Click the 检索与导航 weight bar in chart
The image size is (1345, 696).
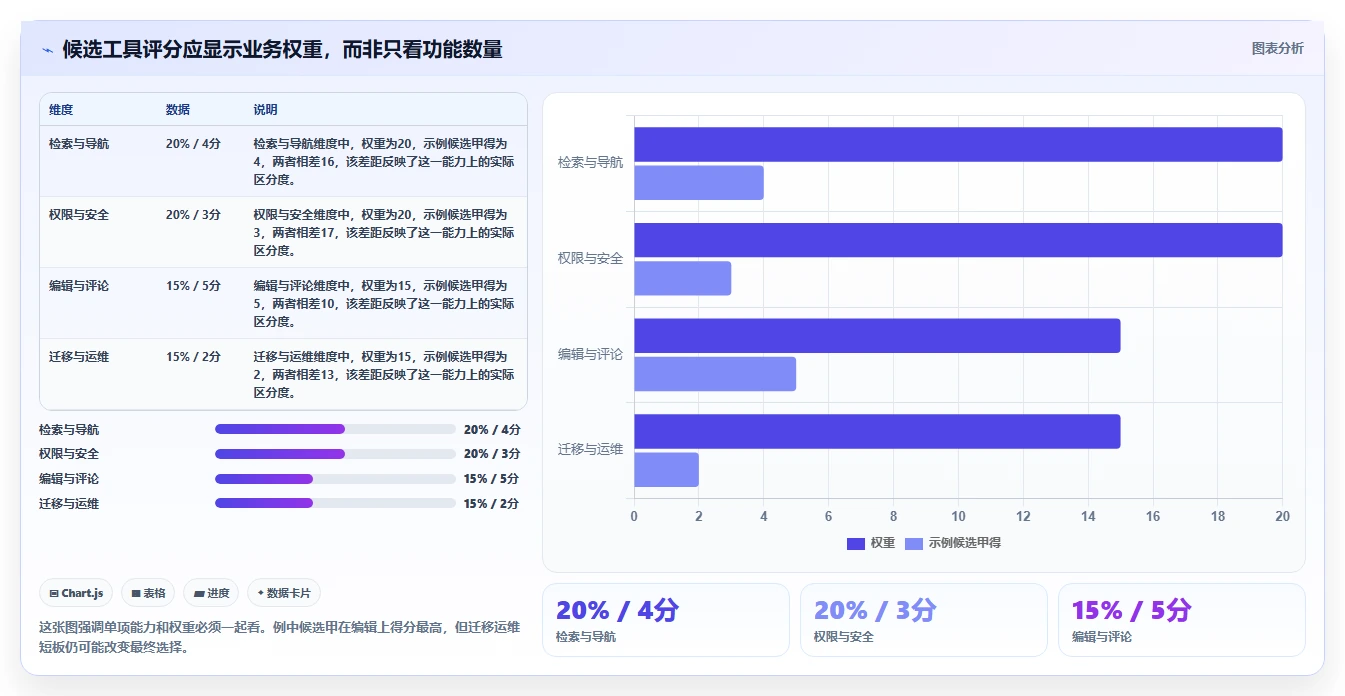pyautogui.click(x=958, y=144)
